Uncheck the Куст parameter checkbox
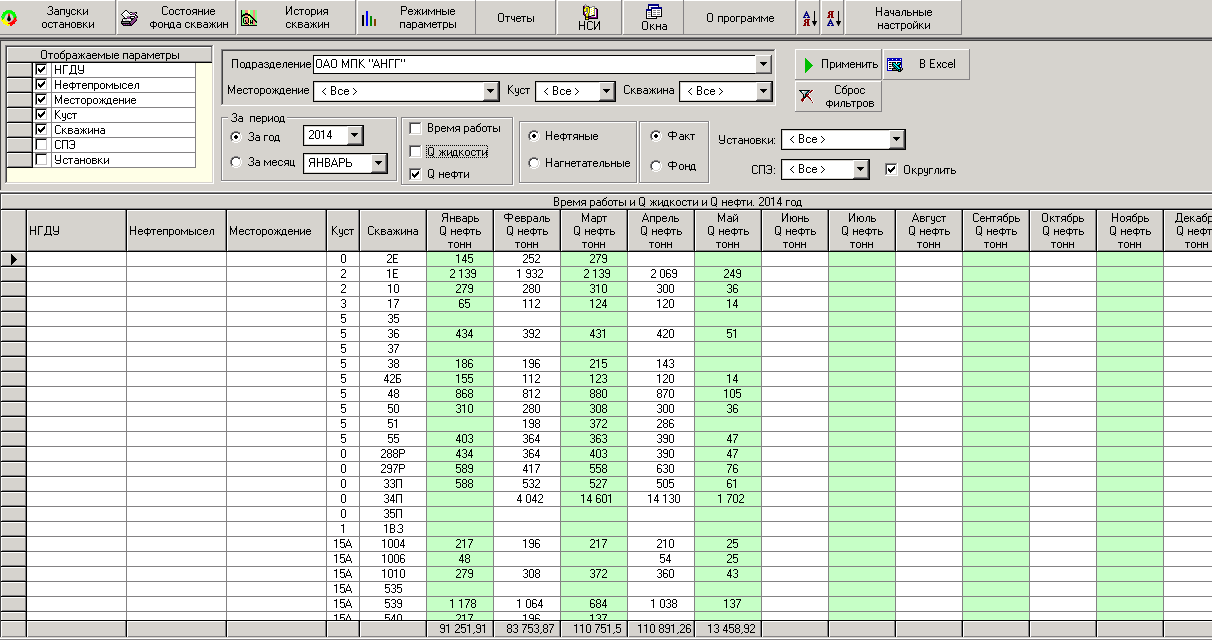The height and width of the screenshot is (641, 1212). (x=41, y=115)
